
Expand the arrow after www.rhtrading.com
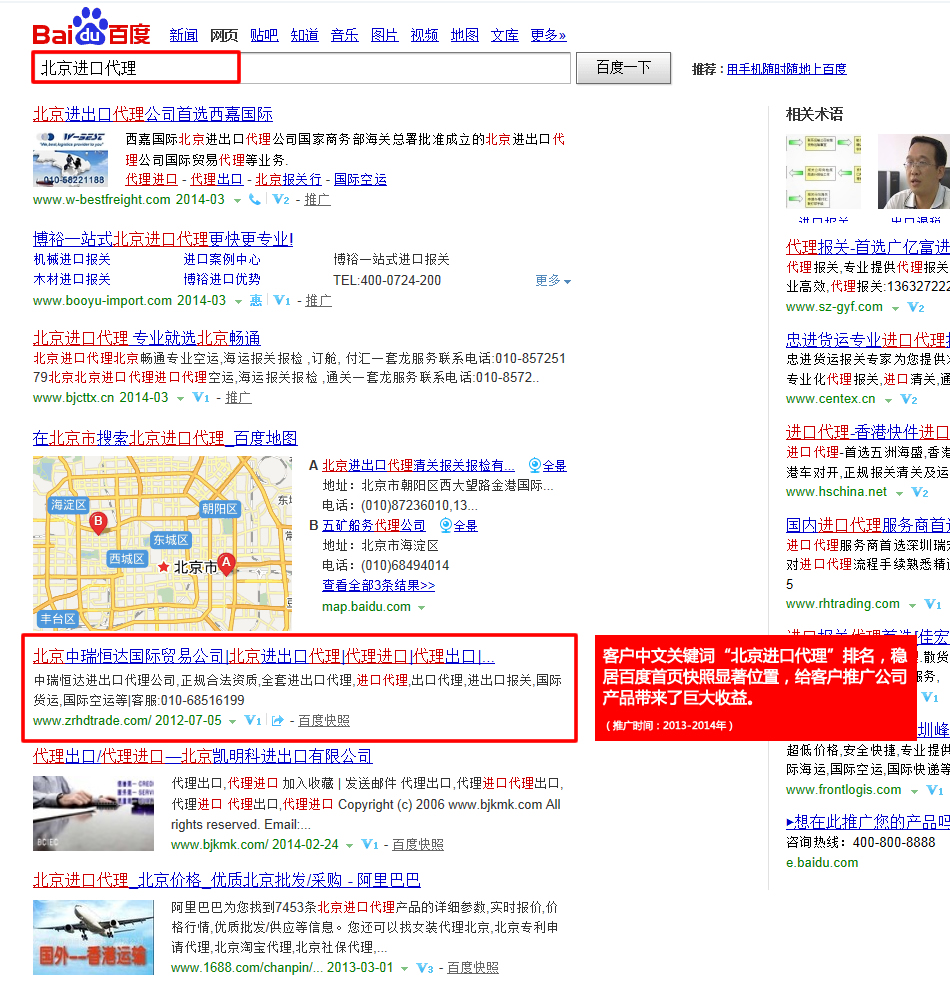coord(912,606)
